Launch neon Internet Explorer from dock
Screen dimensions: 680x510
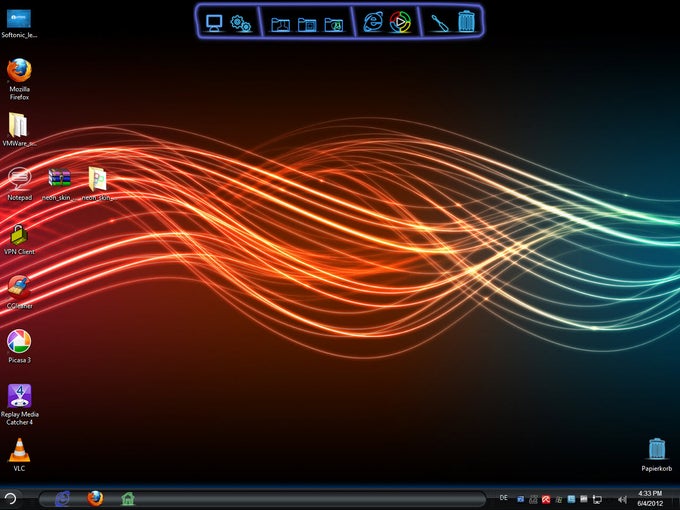click(x=373, y=22)
